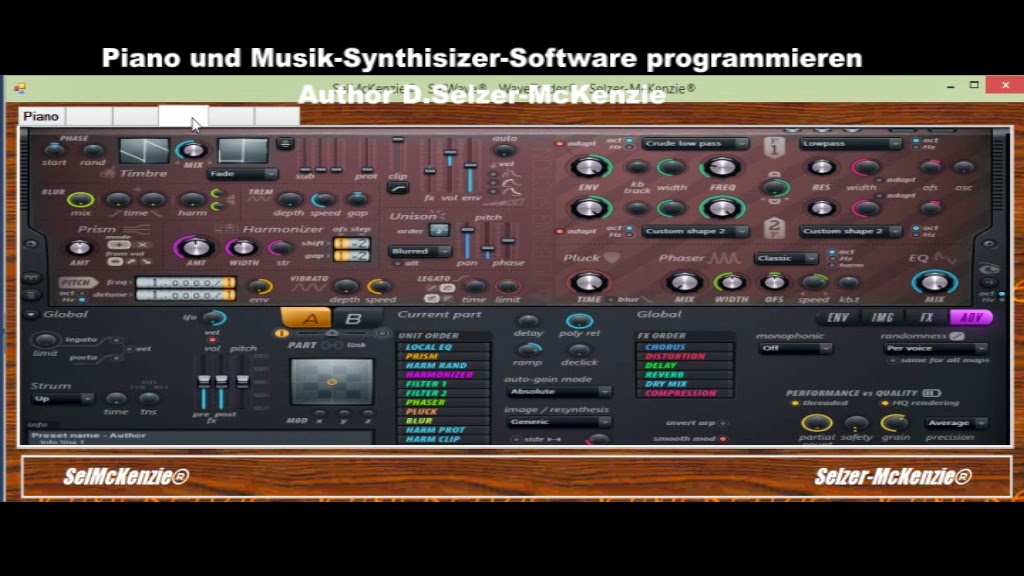Image resolution: width=1024 pixels, height=576 pixels.
Task: Open the Timbre 1 waveform display
Action: click(x=144, y=151)
